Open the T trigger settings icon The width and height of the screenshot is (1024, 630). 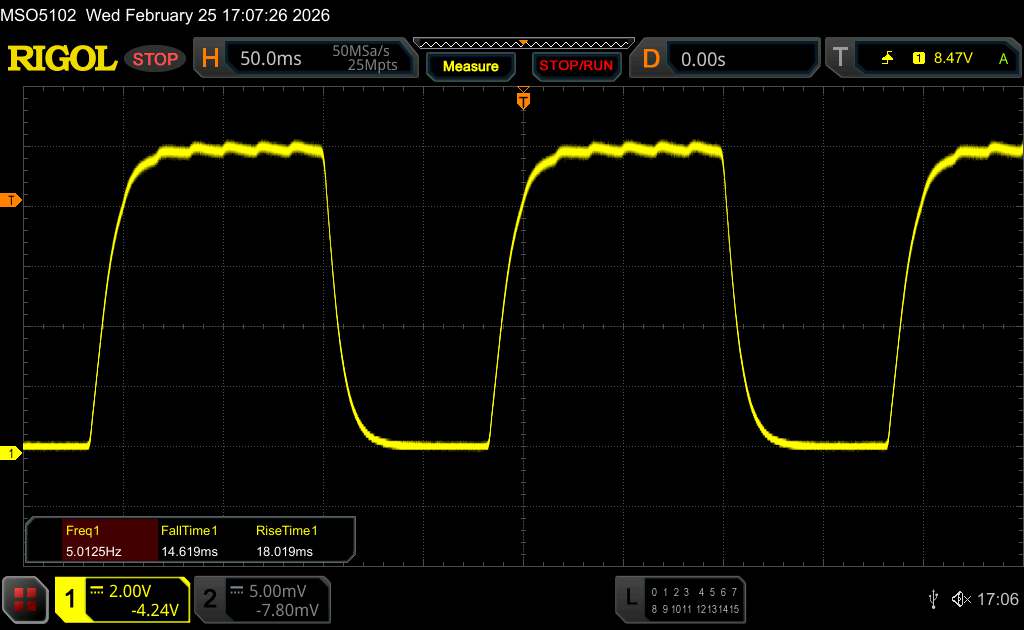(840, 59)
